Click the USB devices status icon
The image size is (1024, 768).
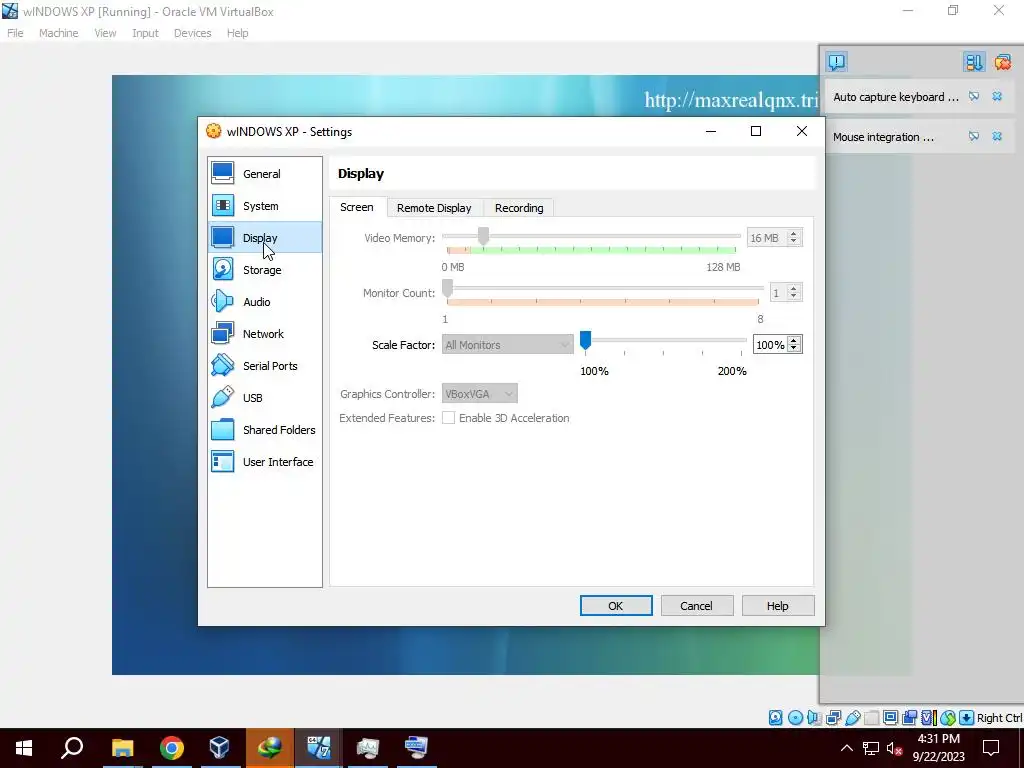click(852, 718)
